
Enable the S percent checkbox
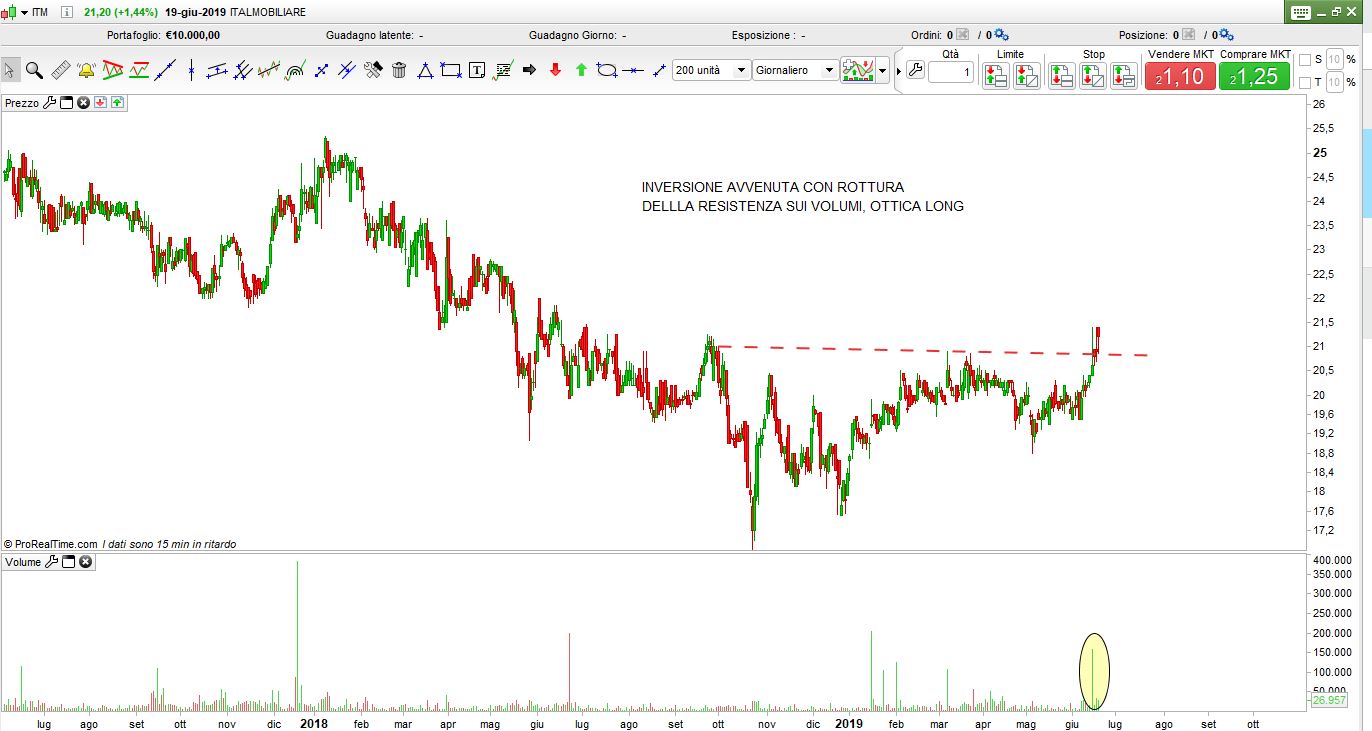[1305, 60]
